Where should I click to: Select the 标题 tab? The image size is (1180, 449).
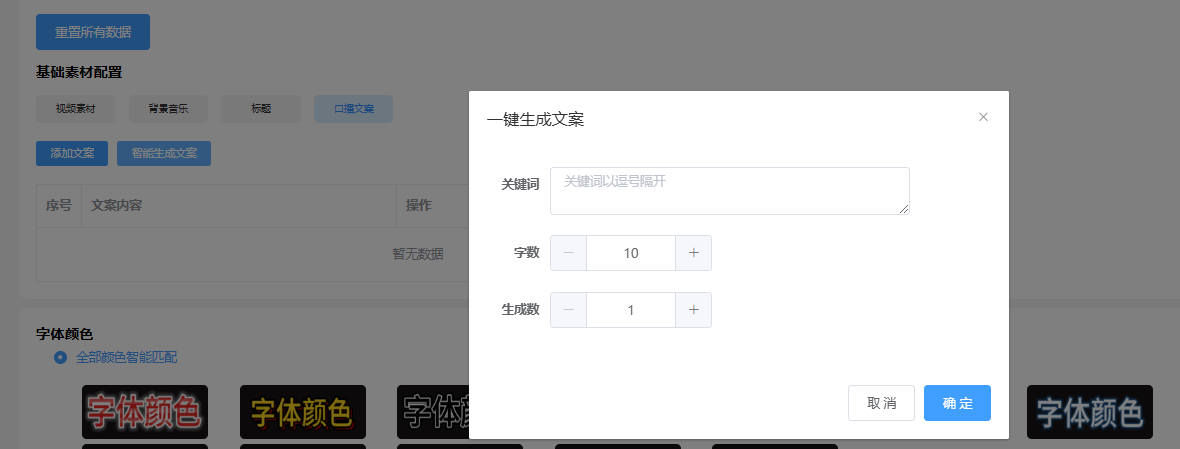click(x=261, y=109)
